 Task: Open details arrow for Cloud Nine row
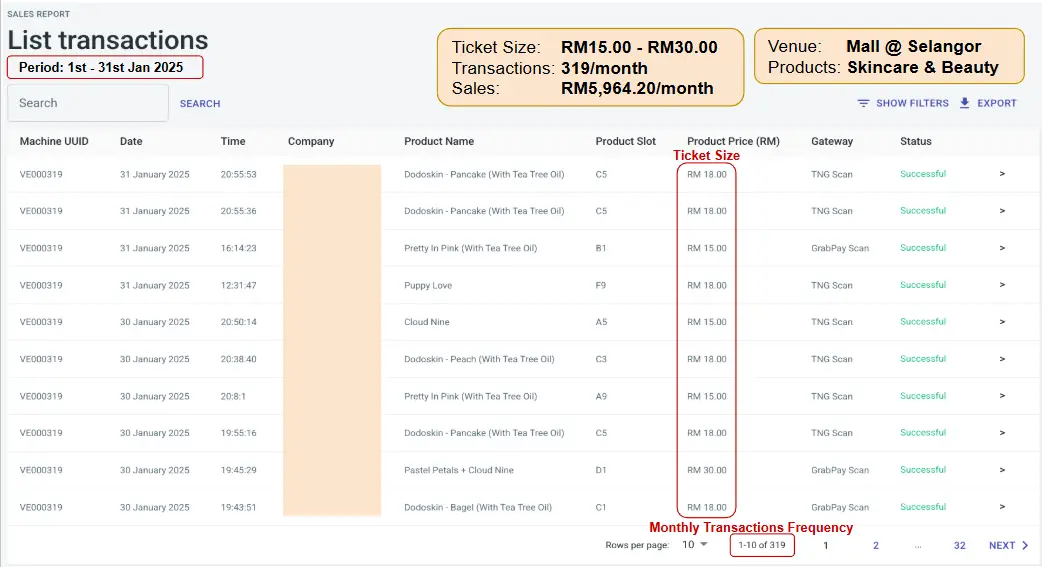(1002, 322)
